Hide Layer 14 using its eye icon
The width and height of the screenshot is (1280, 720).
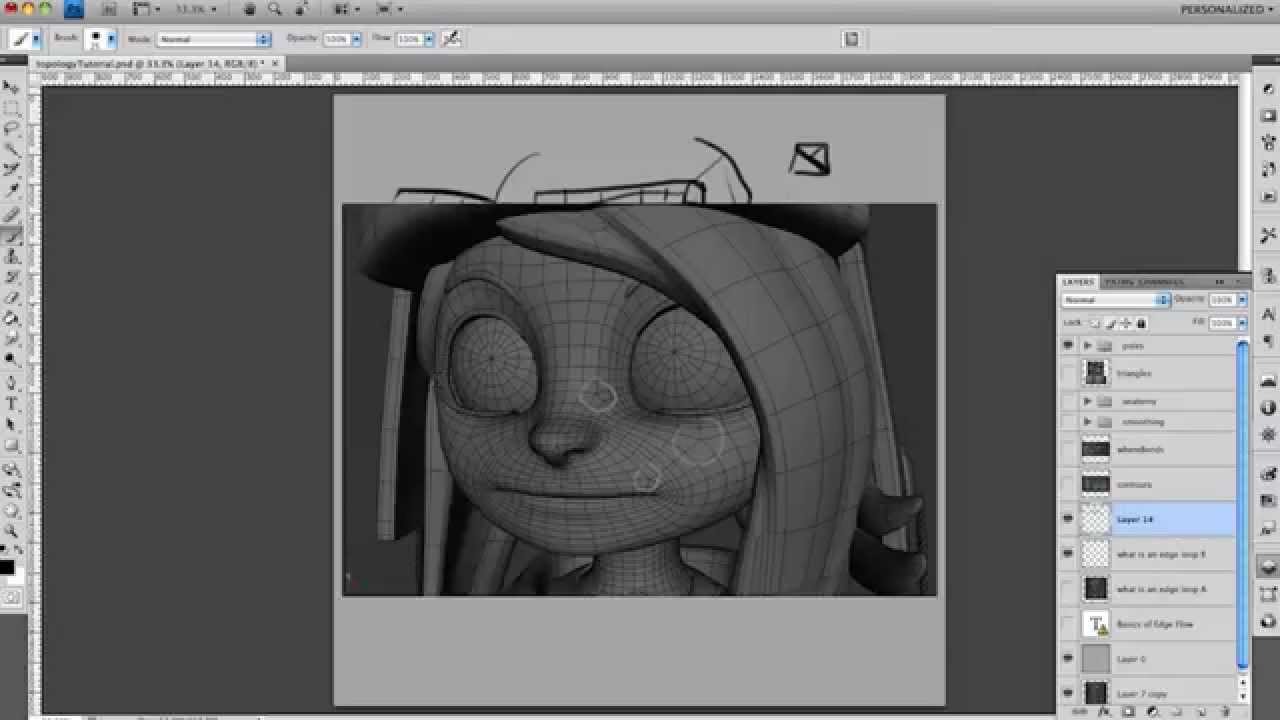click(x=1068, y=519)
